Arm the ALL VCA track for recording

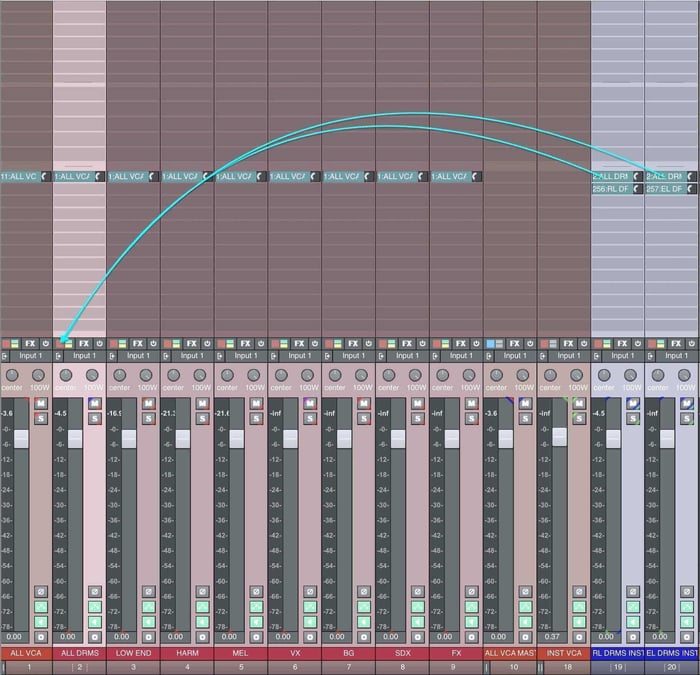(41, 637)
